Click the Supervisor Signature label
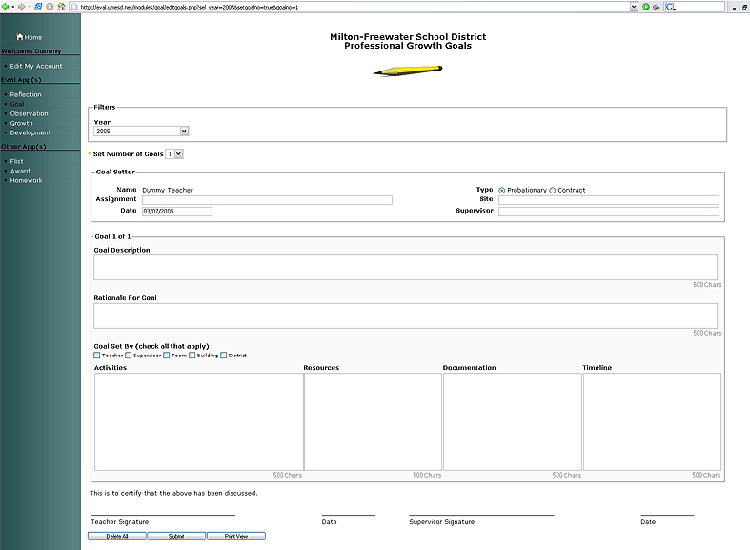This screenshot has height=550, width=750. tap(442, 521)
